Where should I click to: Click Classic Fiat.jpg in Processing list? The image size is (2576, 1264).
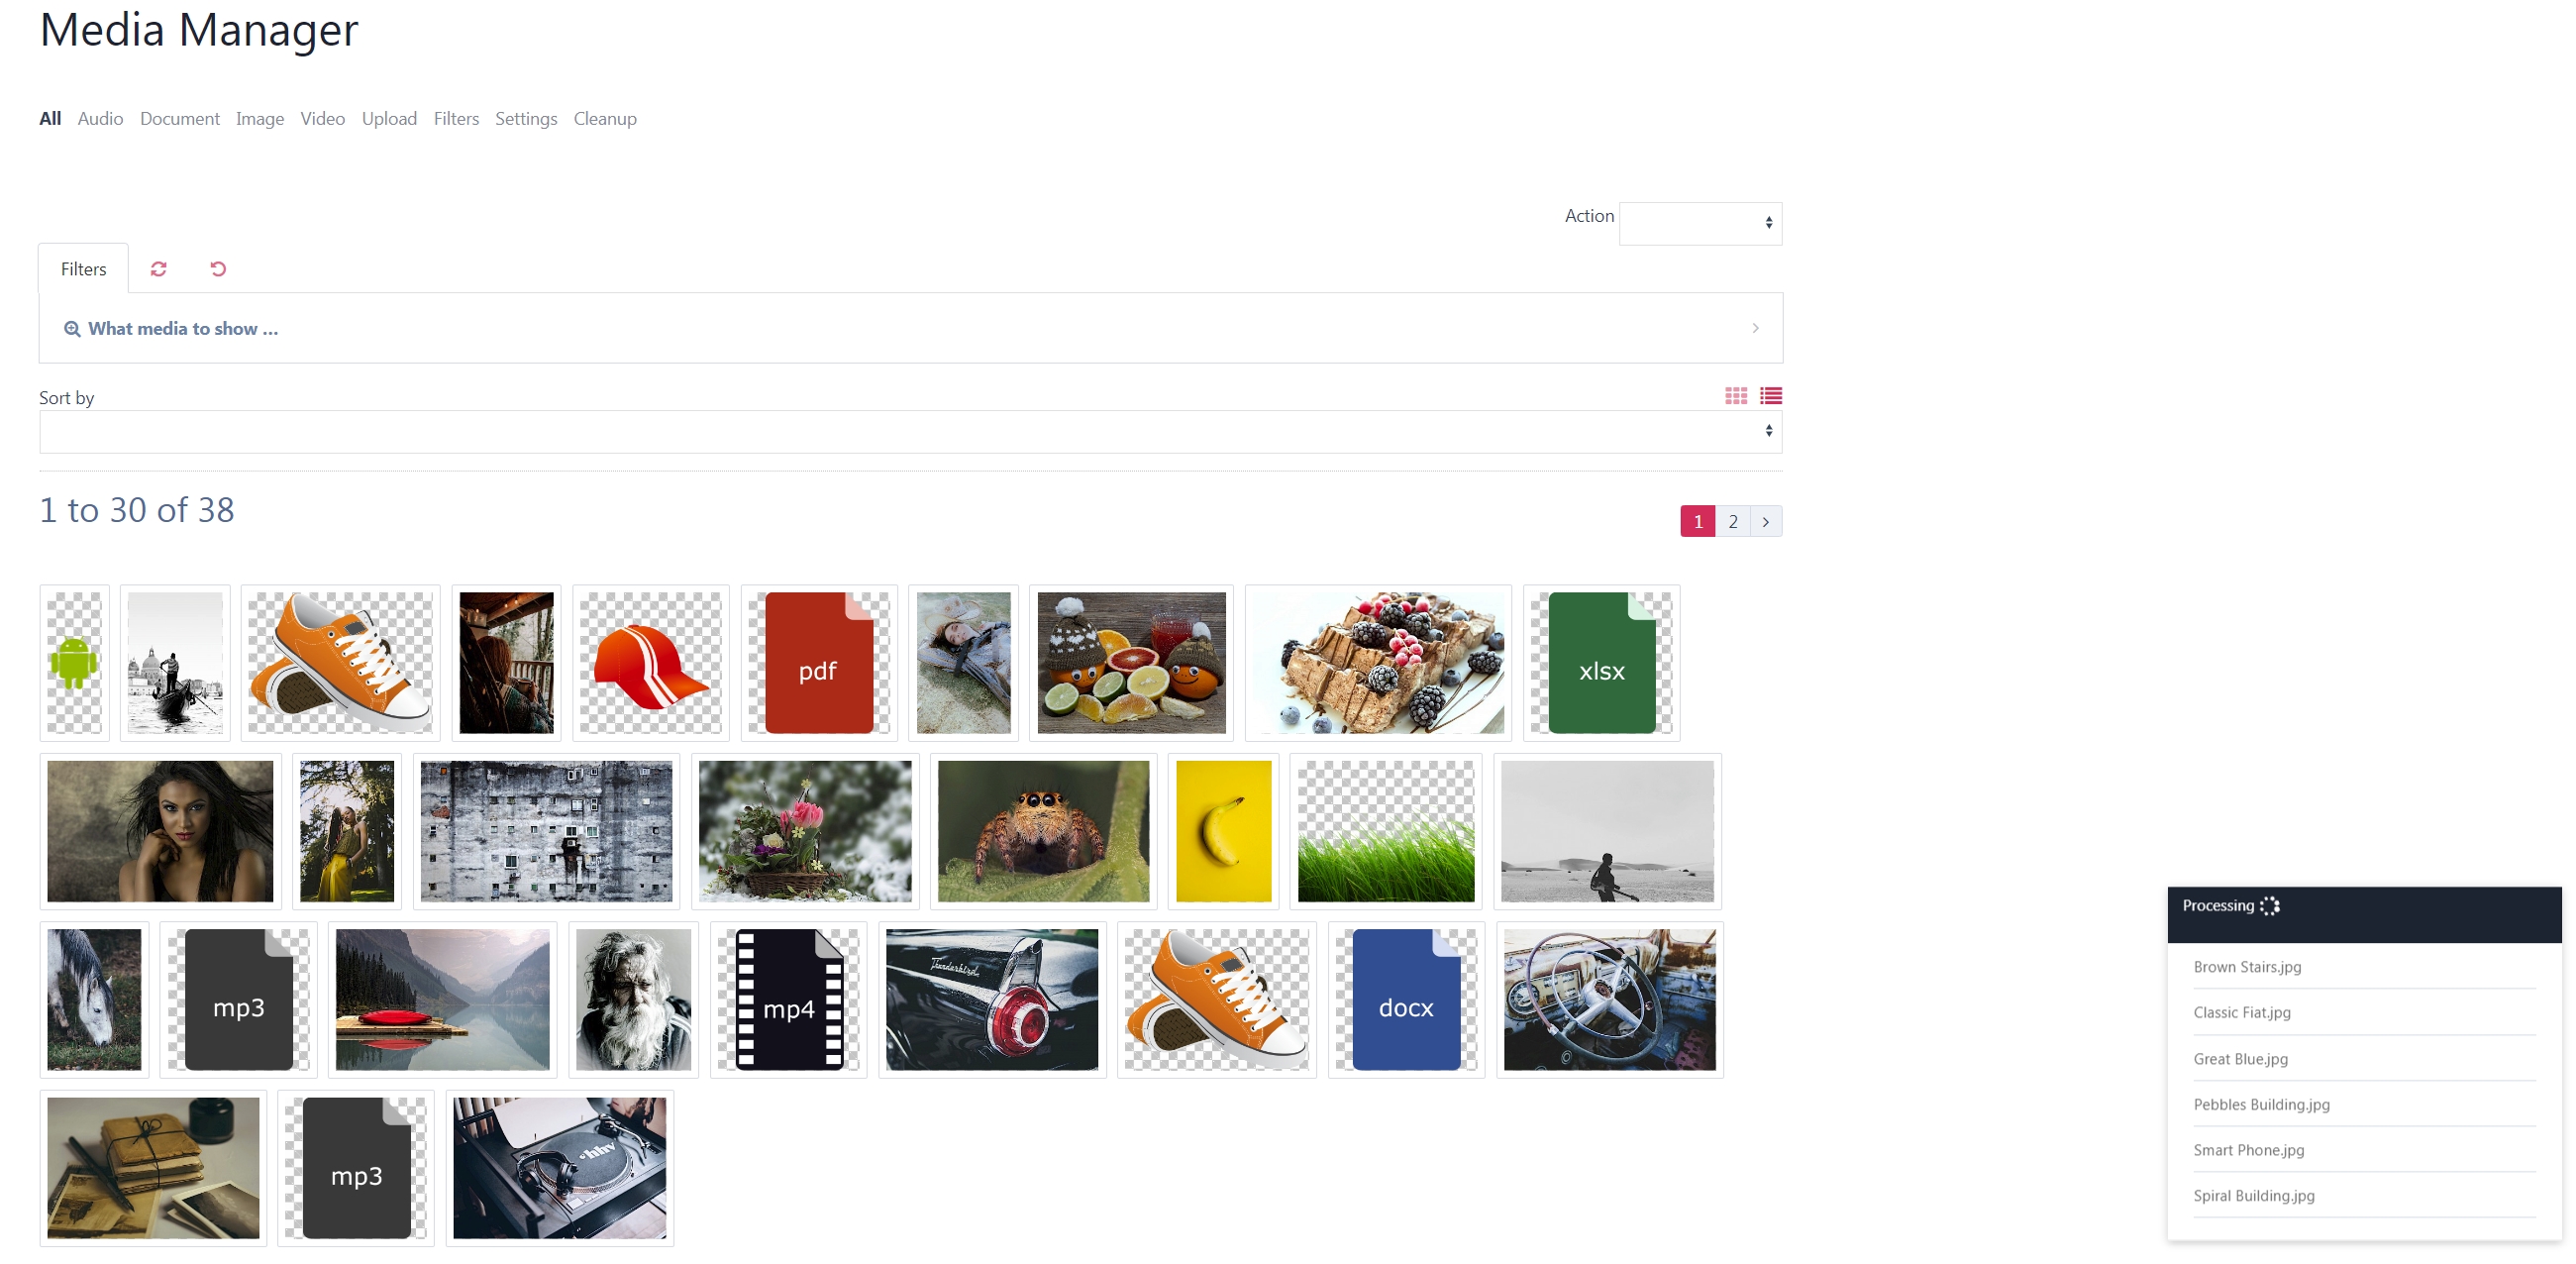(2242, 1012)
